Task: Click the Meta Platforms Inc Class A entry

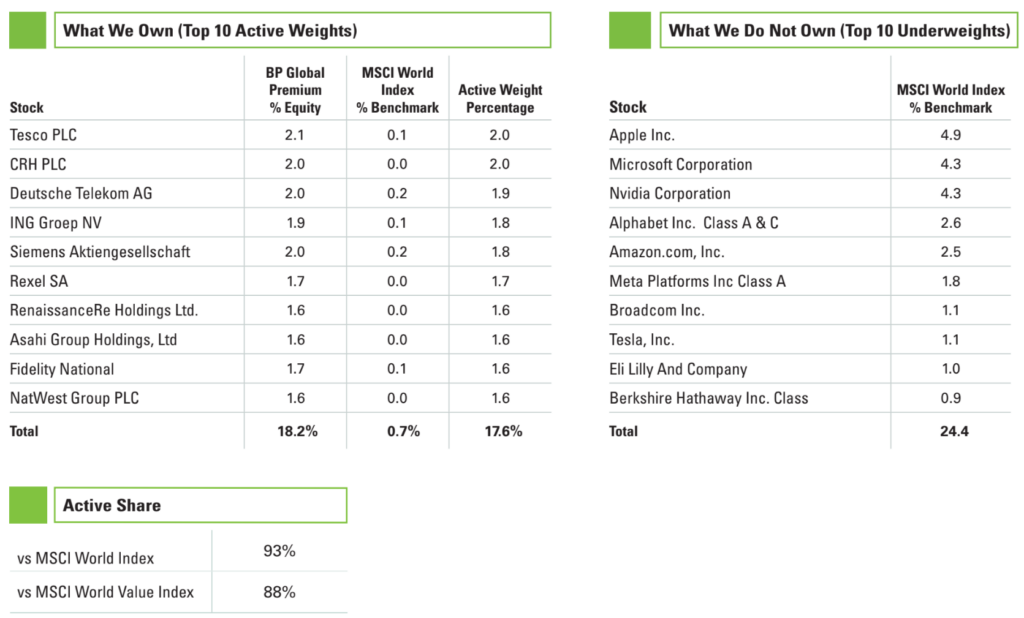Action: tap(697, 281)
